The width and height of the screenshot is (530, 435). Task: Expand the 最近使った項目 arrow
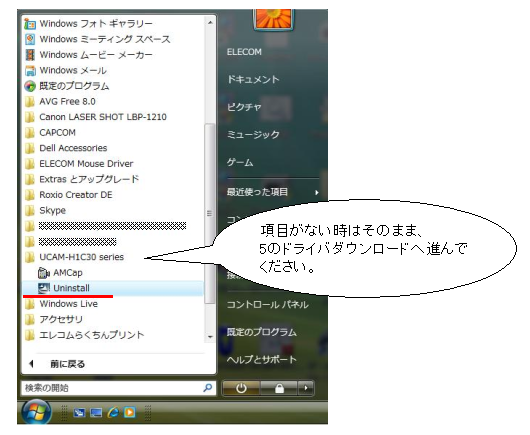coord(317,192)
